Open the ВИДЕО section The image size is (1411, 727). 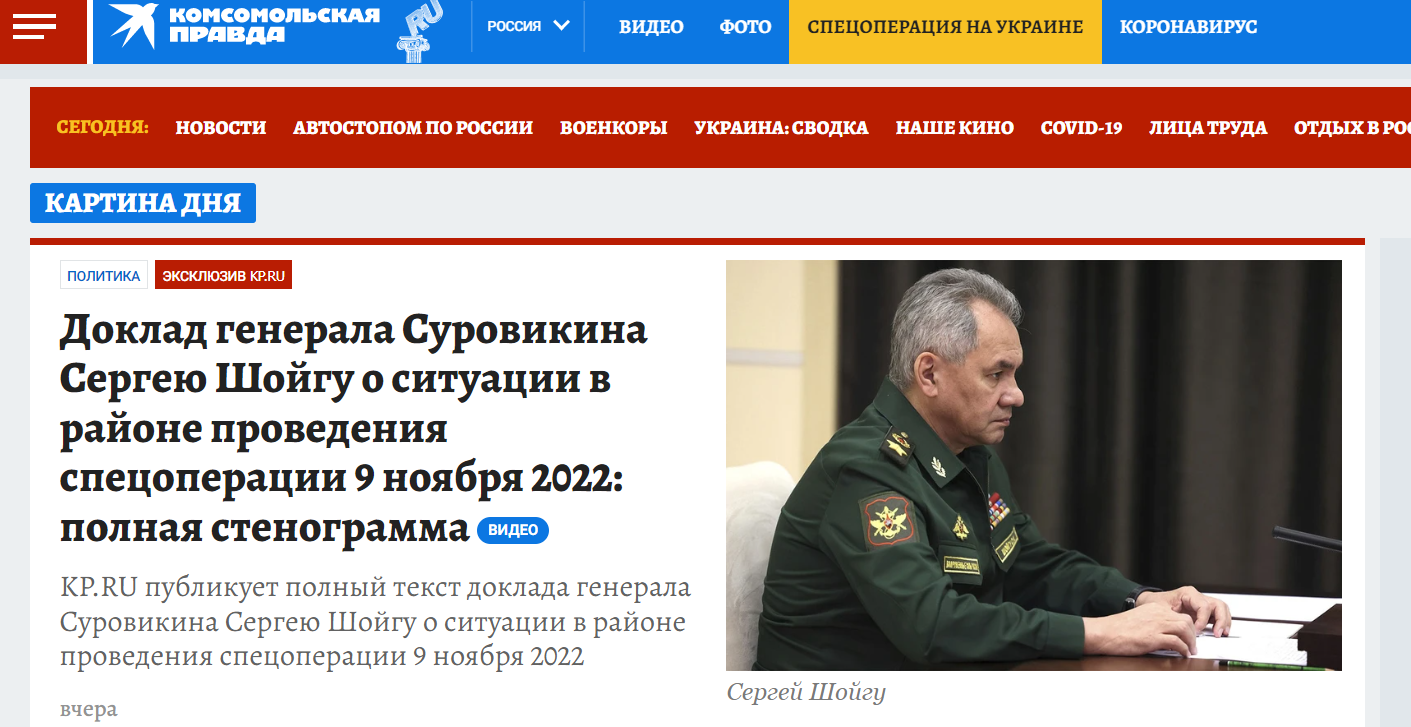point(651,27)
